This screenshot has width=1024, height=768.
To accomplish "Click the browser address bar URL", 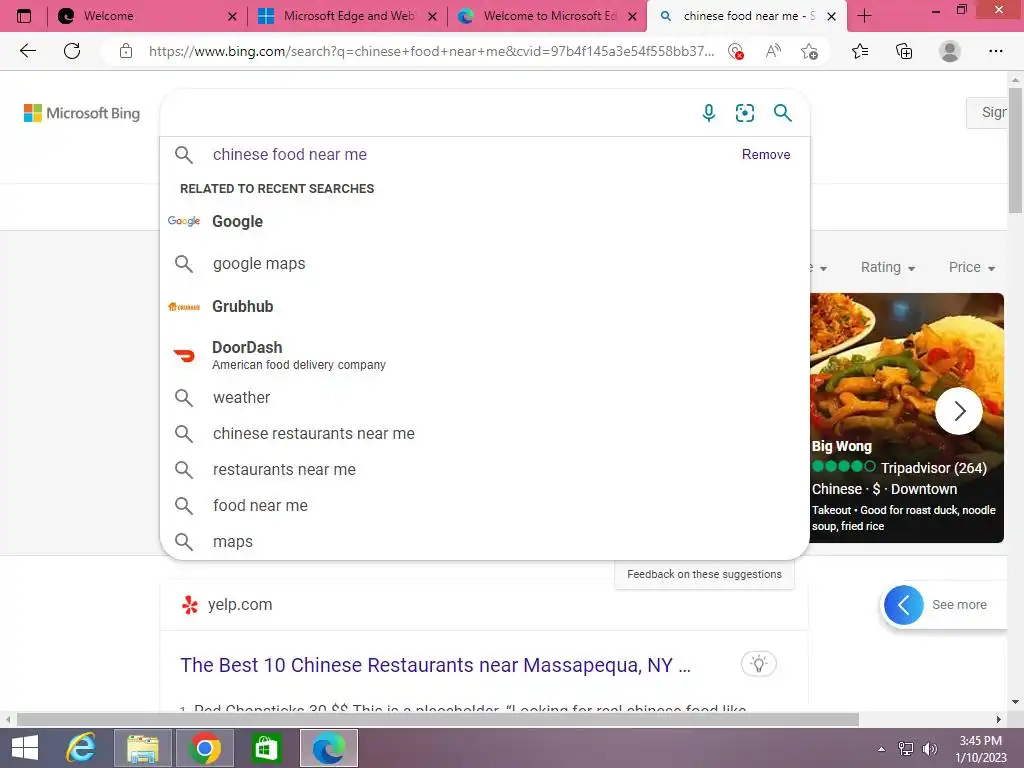I will (431, 51).
